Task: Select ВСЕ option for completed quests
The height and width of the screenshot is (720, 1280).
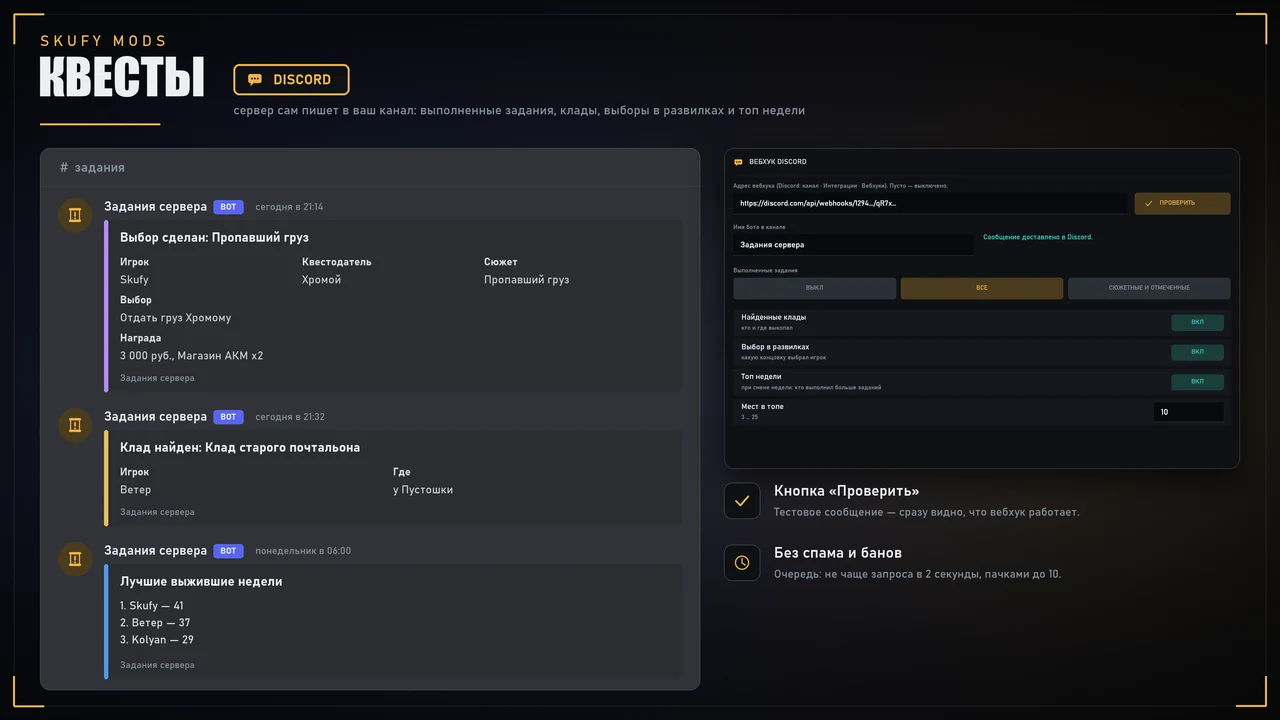Action: pos(982,288)
